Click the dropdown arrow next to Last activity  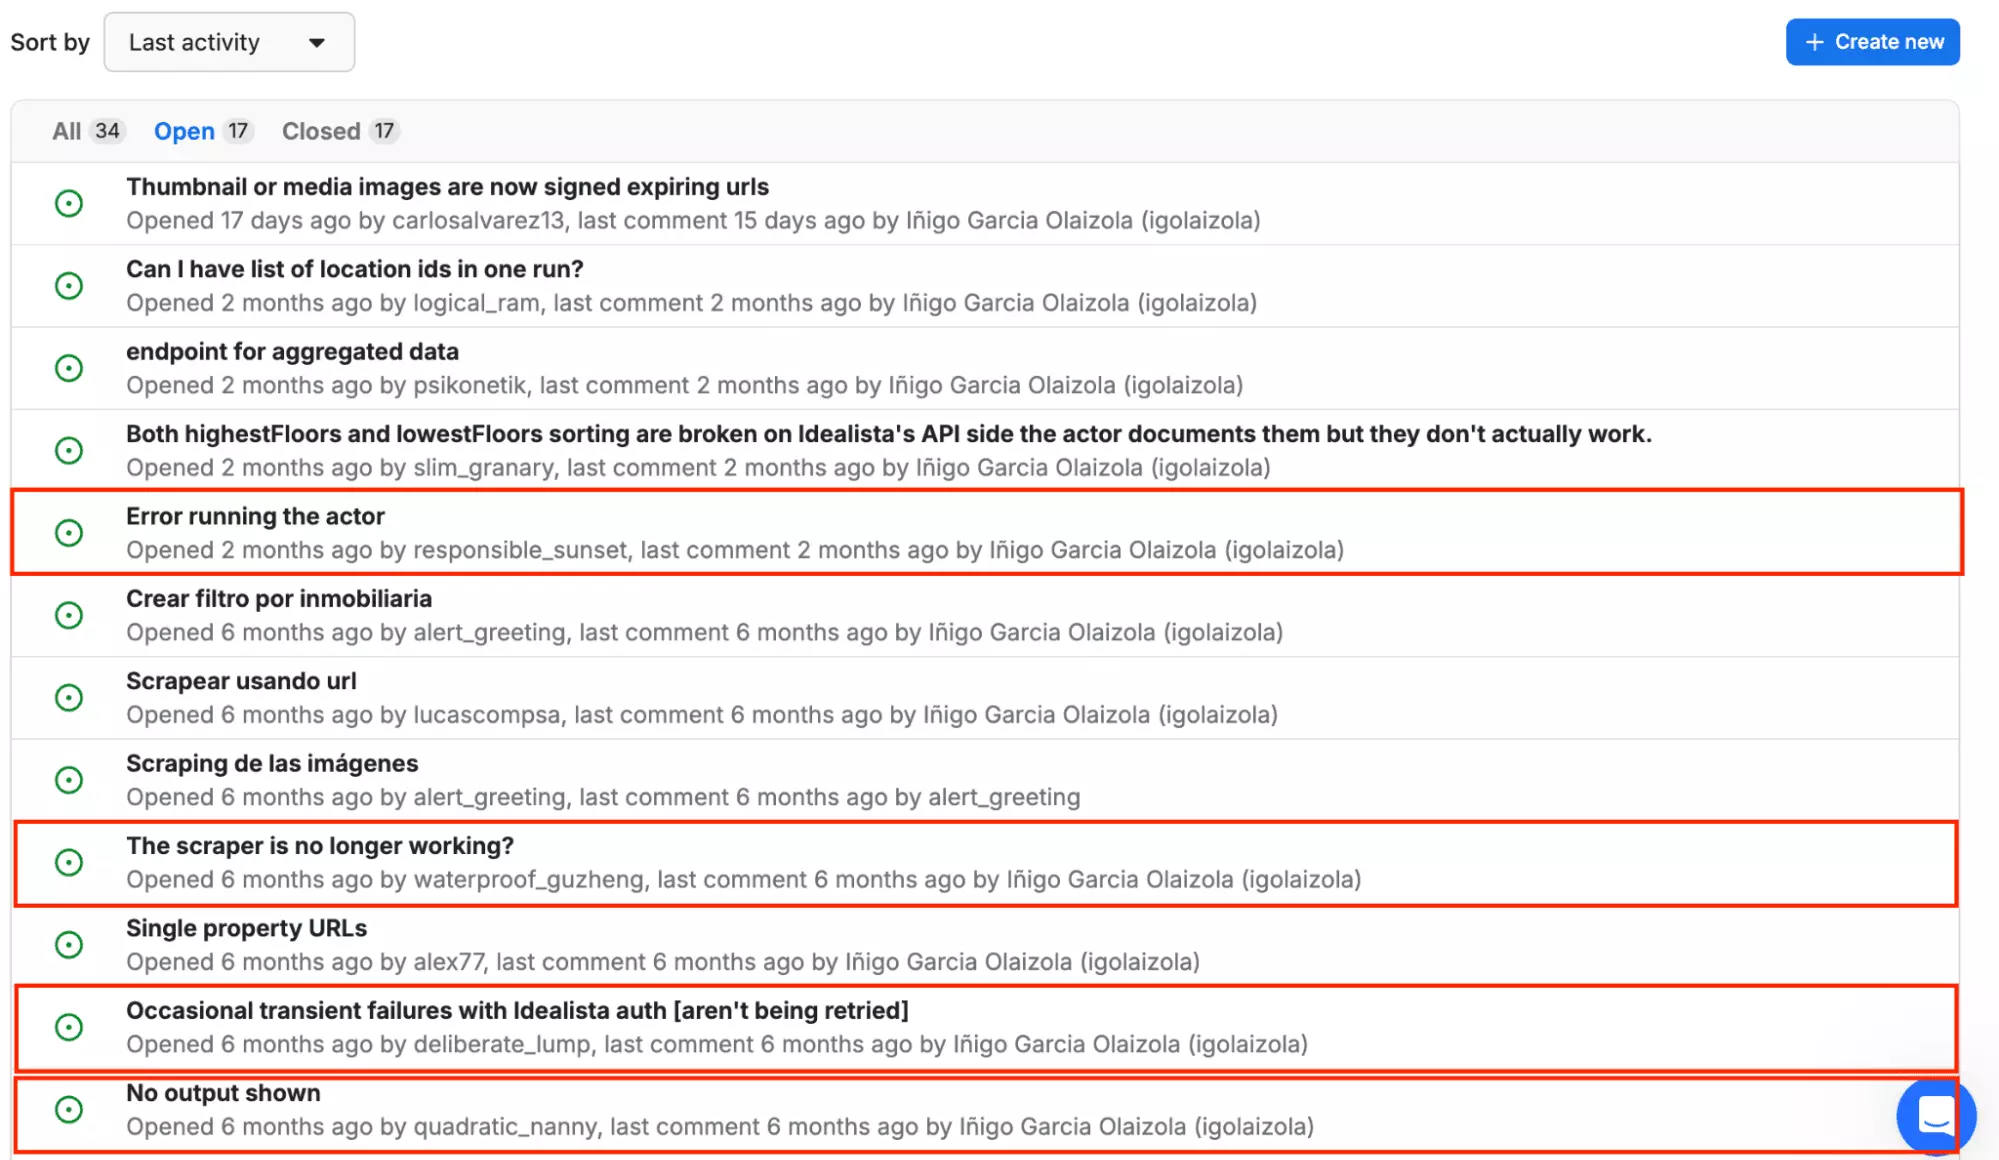click(x=316, y=43)
